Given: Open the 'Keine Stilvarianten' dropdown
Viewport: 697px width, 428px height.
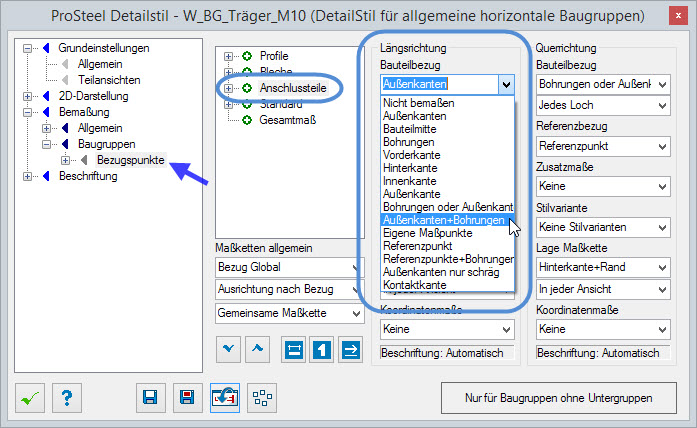Looking at the screenshot, I should click(603, 227).
